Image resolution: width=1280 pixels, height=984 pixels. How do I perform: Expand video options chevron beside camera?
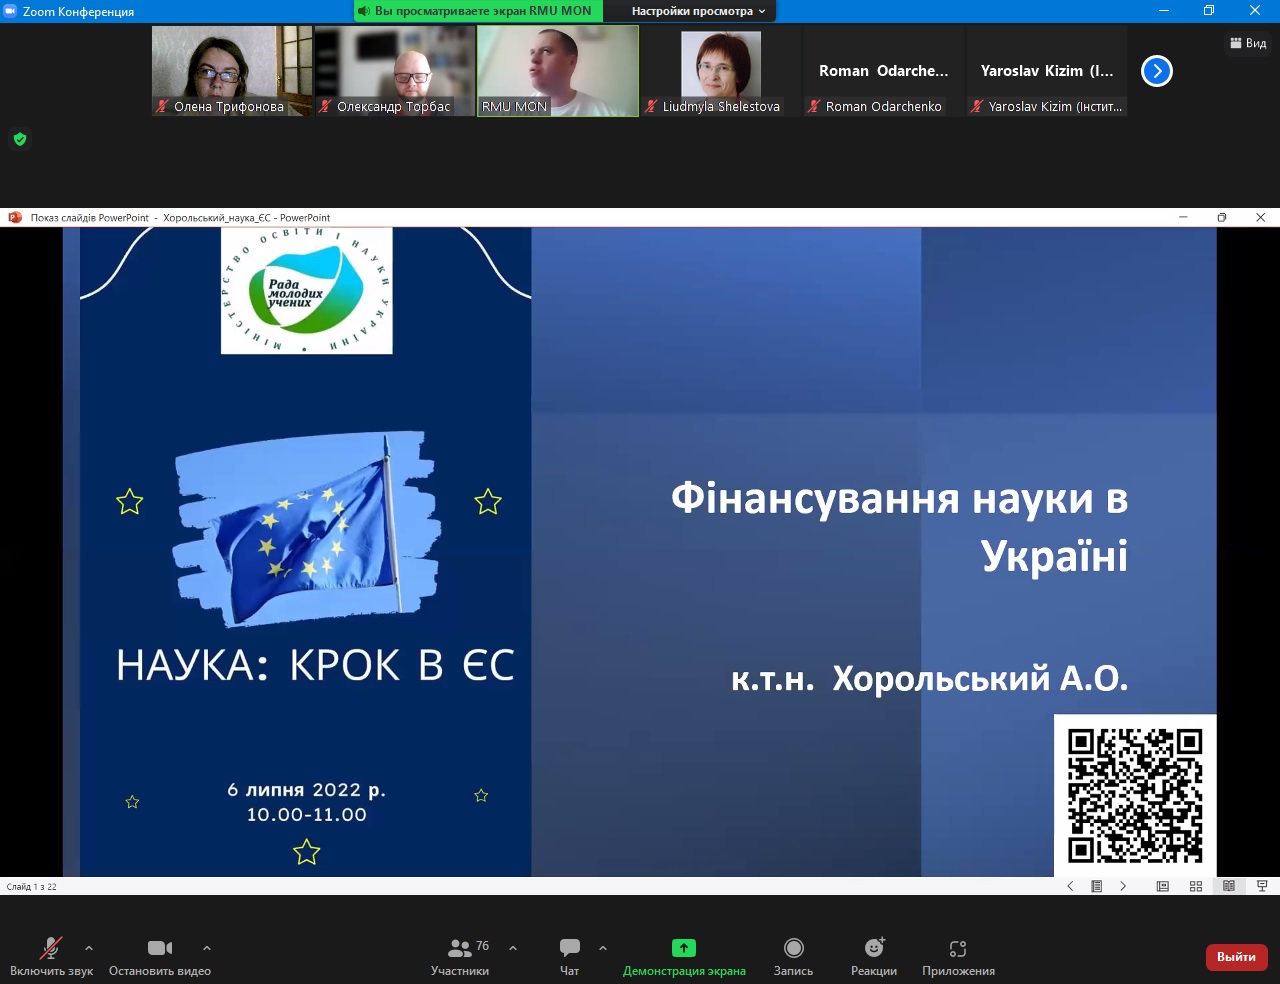(207, 948)
